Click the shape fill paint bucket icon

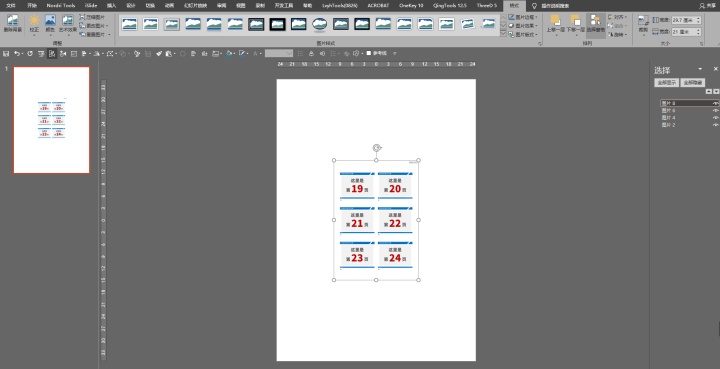(229, 54)
